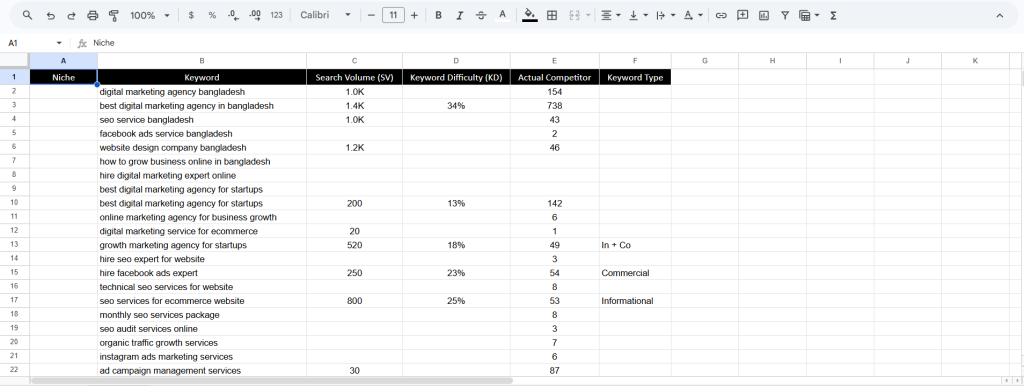The height and width of the screenshot is (386, 1024).
Task: Print the spreadsheet
Action: coord(93,15)
